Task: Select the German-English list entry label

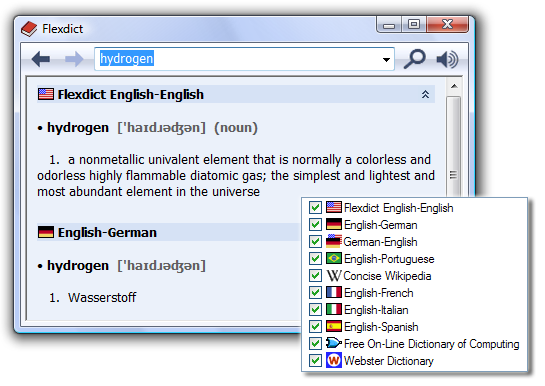Action: [380, 242]
